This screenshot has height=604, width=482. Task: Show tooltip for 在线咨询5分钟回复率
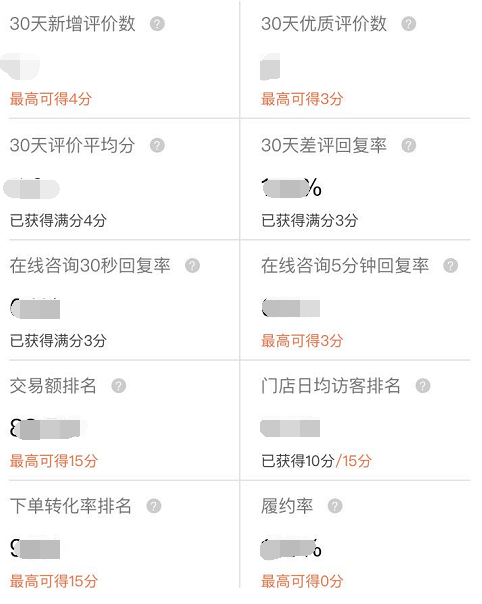(450, 265)
